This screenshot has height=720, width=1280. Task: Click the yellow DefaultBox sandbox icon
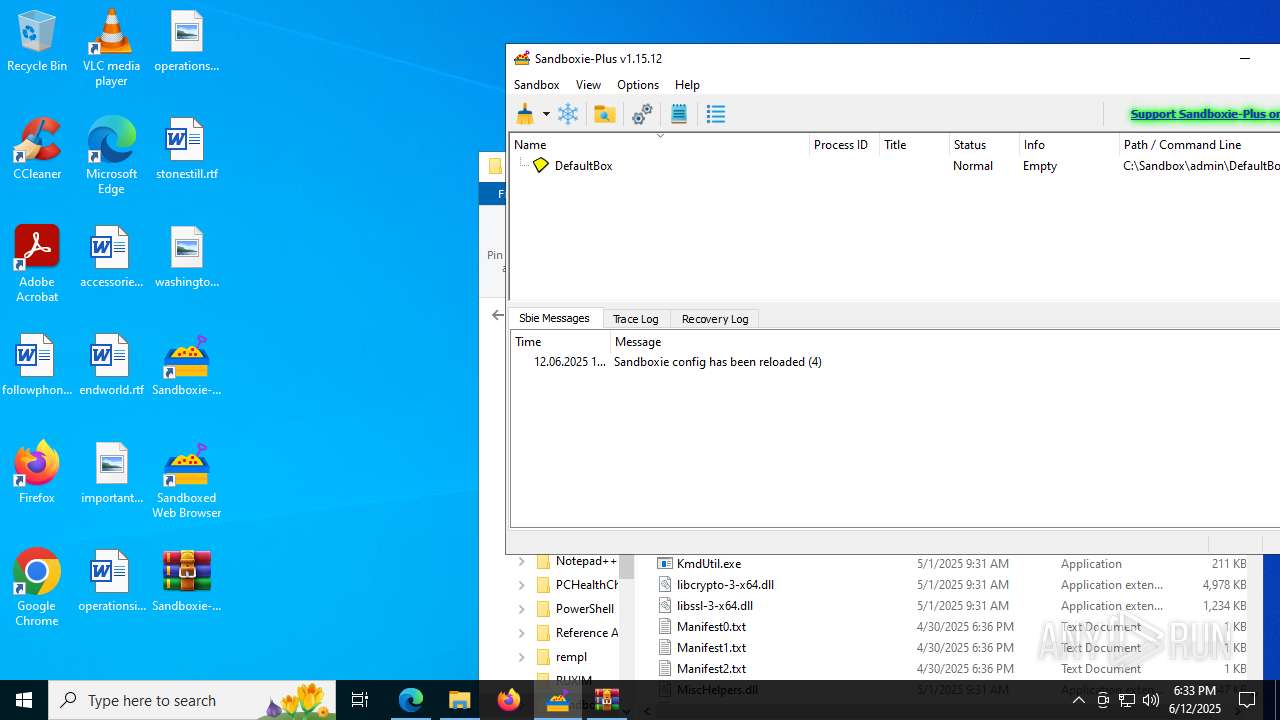click(541, 165)
